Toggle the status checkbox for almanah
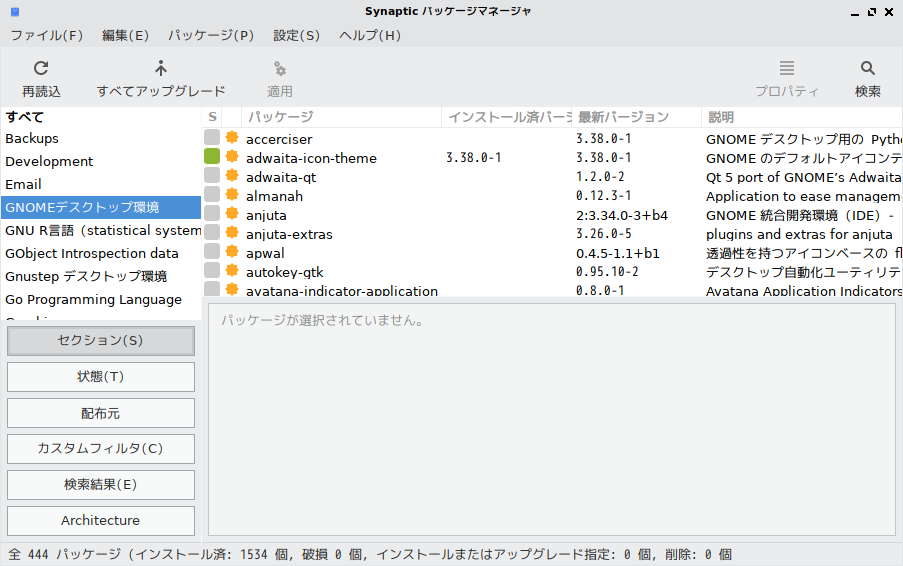This screenshot has height=566, width=903. (212, 194)
